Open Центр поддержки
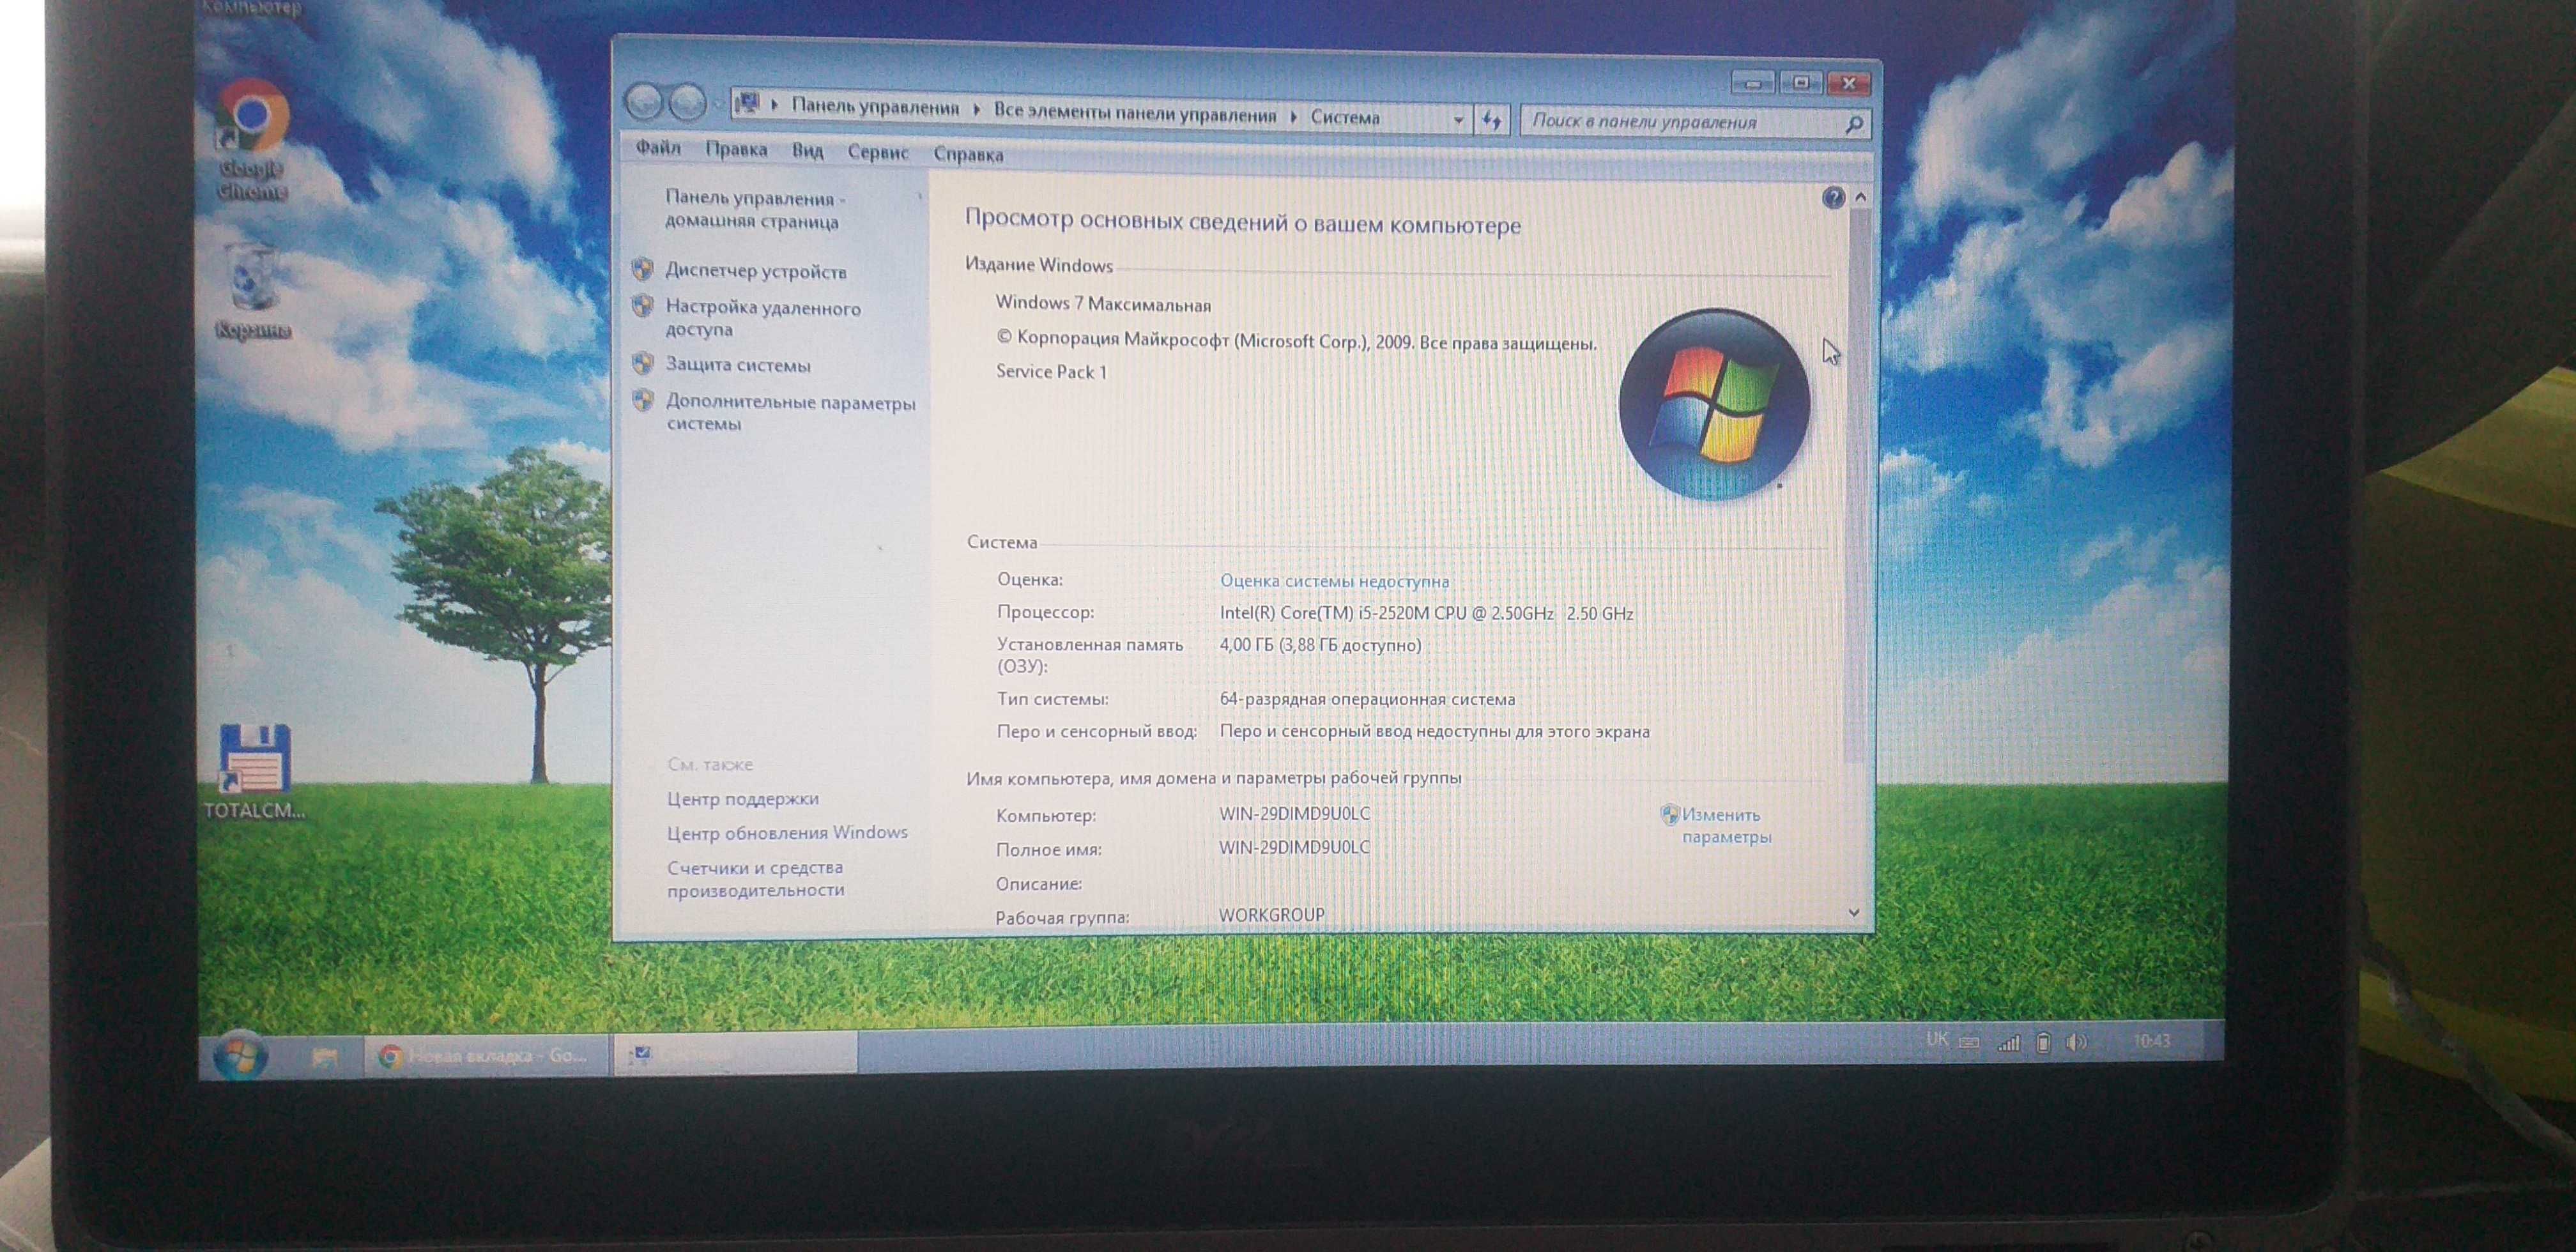This screenshot has height=1252, width=2576. click(742, 798)
